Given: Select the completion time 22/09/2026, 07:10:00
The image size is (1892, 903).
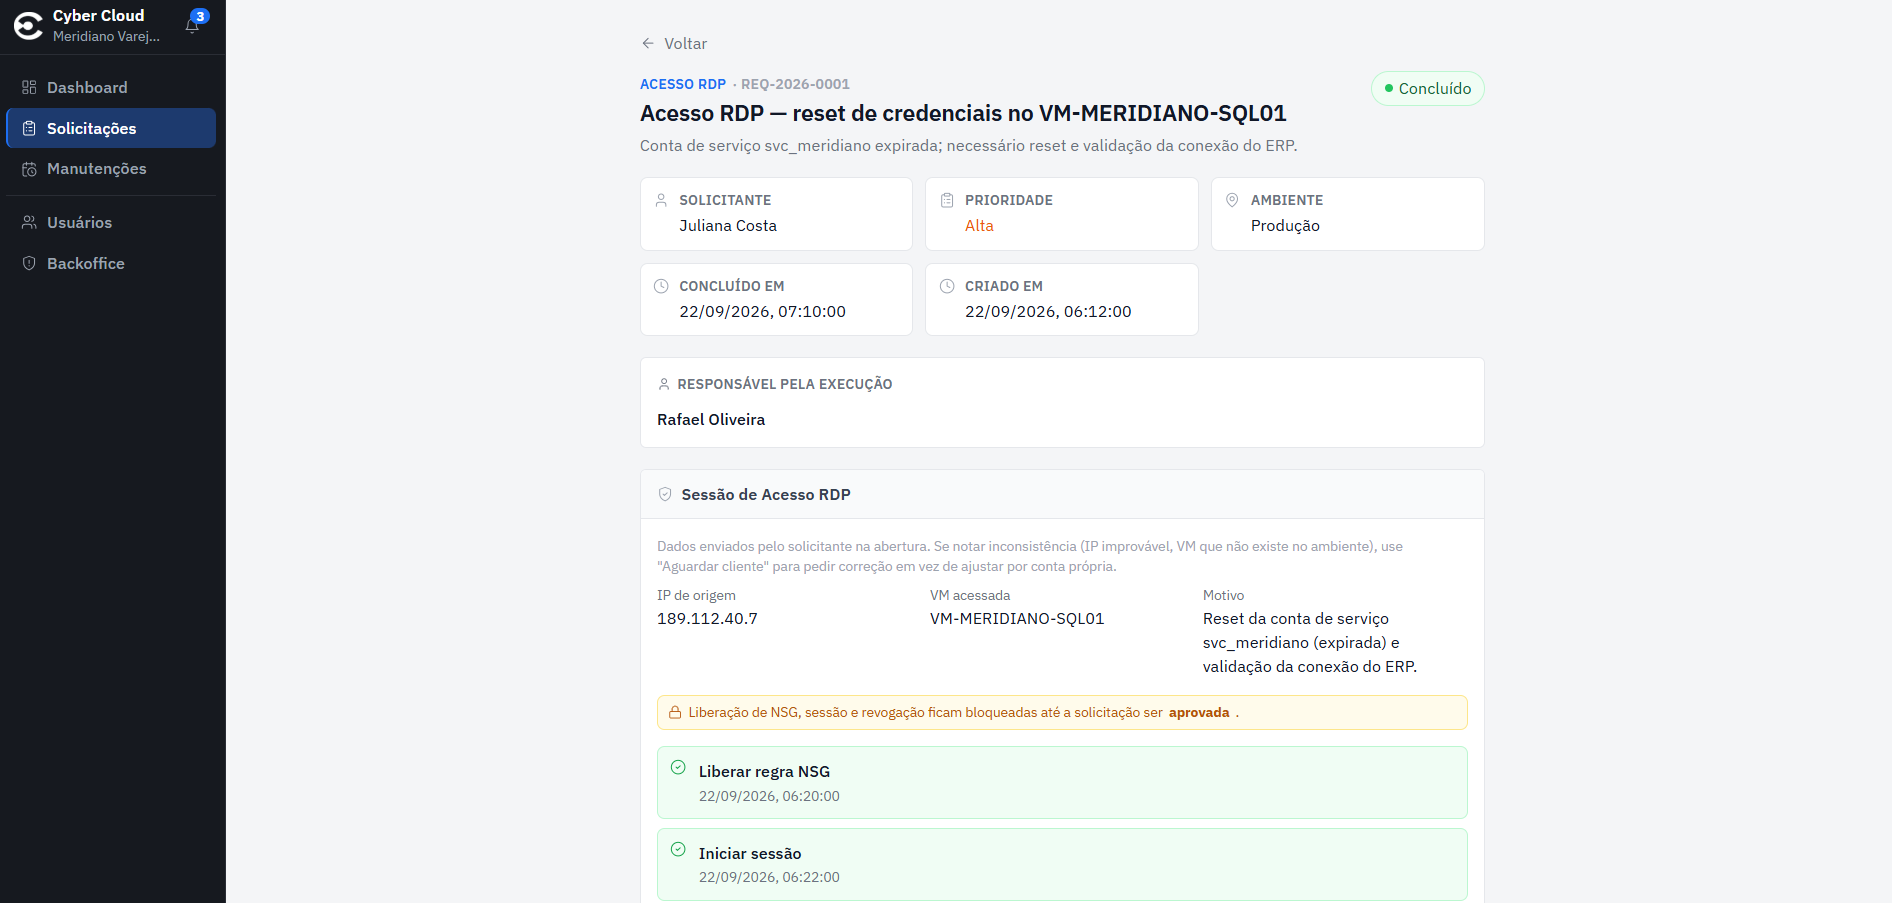Looking at the screenshot, I should click(762, 312).
